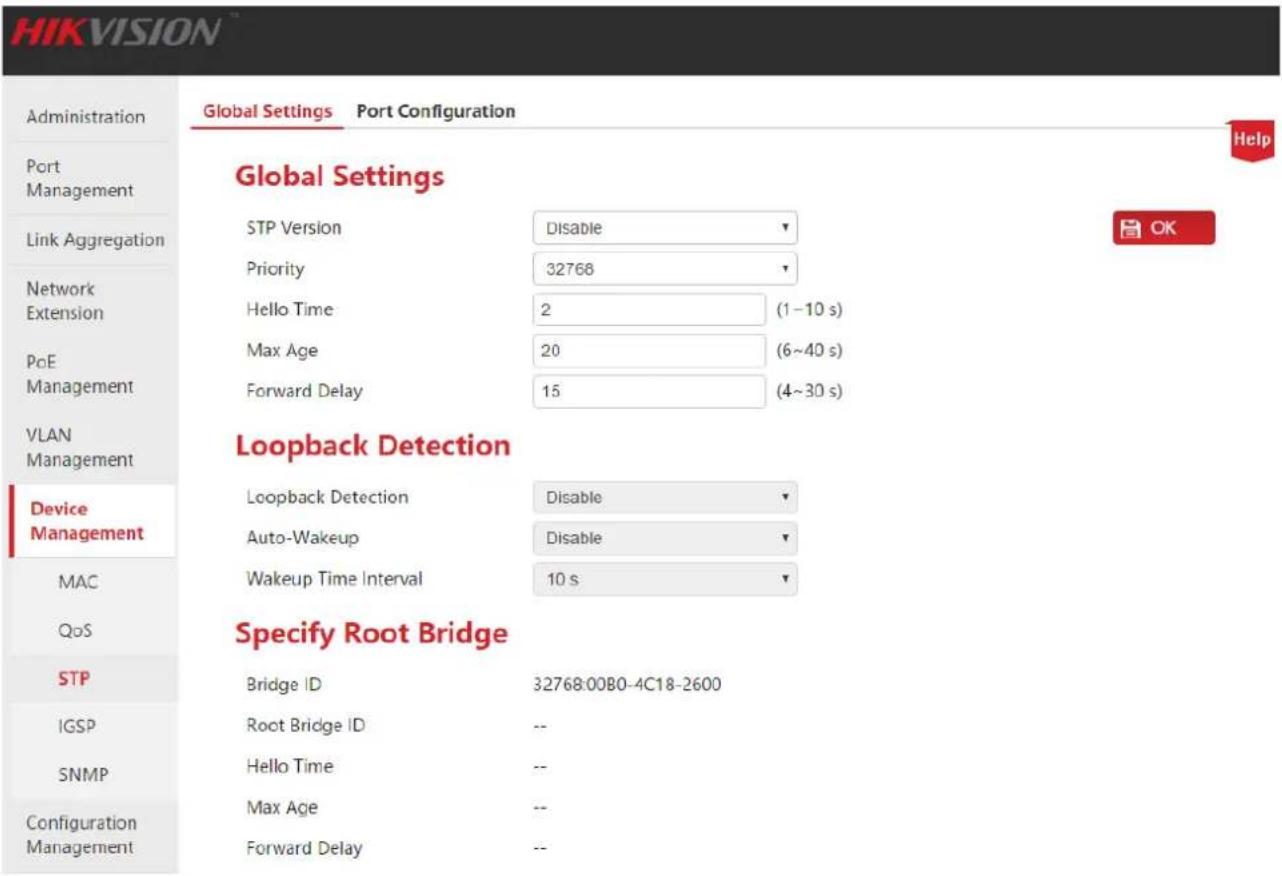Viewport: 1282px width, 876px height.
Task: Focus the Max Age input field
Action: pos(649,351)
